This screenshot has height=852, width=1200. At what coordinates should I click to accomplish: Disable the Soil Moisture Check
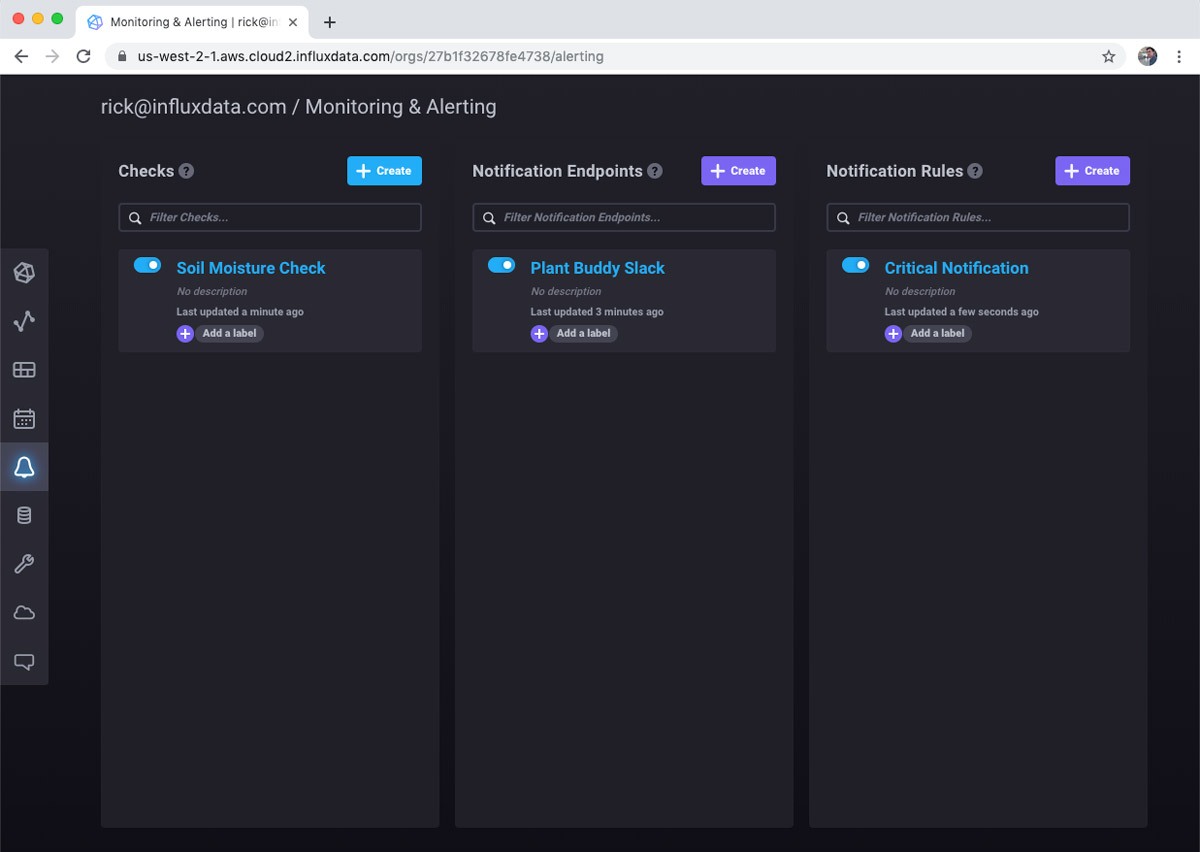tap(147, 264)
